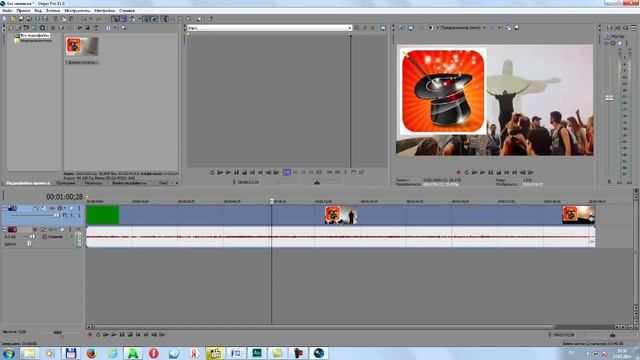This screenshot has width=640, height=360.
Task: Adjust the audio track volume slider
Action: [x=33, y=237]
